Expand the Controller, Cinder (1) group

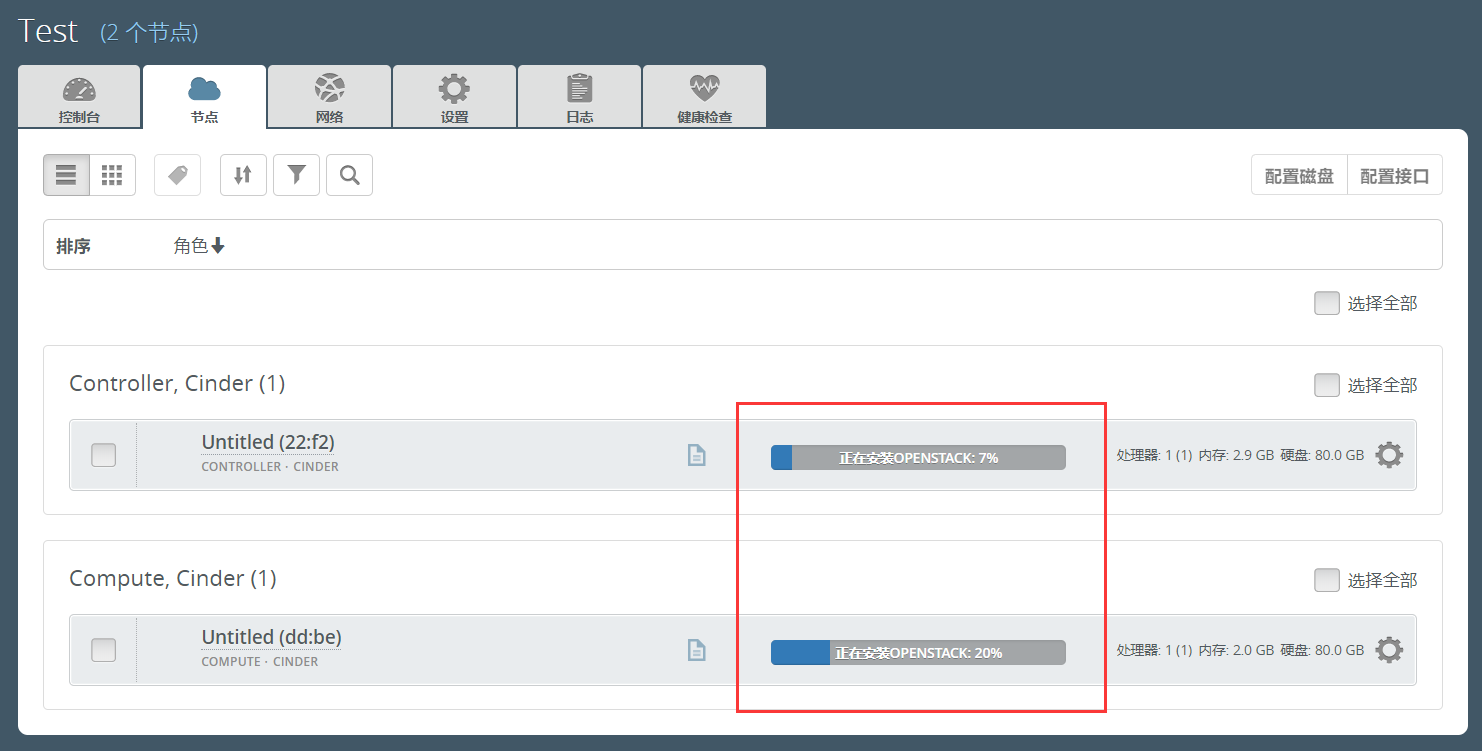coord(176,383)
